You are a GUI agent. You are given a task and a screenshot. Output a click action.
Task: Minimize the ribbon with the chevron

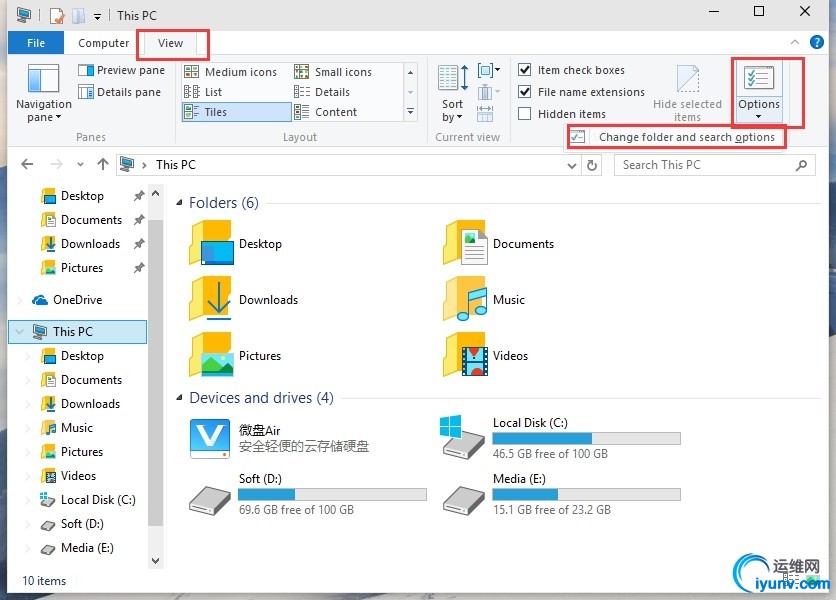click(794, 42)
